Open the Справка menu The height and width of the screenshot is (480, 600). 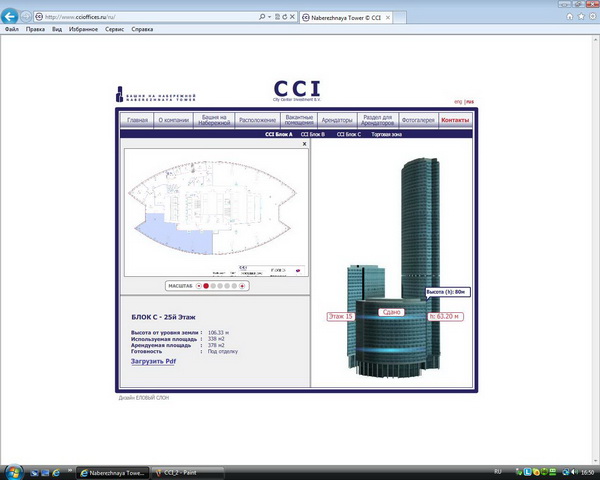click(142, 29)
